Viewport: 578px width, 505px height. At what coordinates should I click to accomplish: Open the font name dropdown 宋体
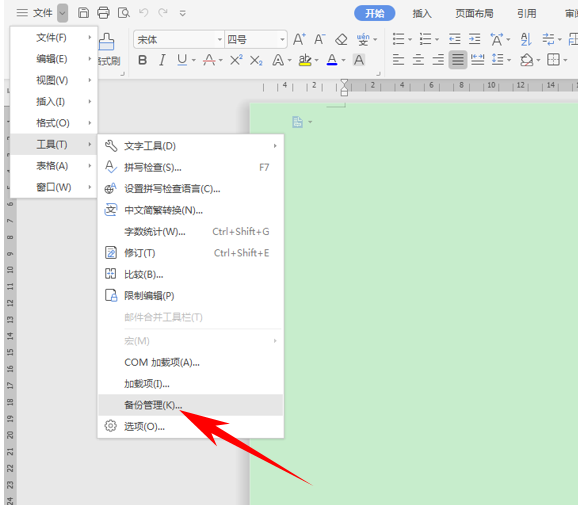point(179,39)
